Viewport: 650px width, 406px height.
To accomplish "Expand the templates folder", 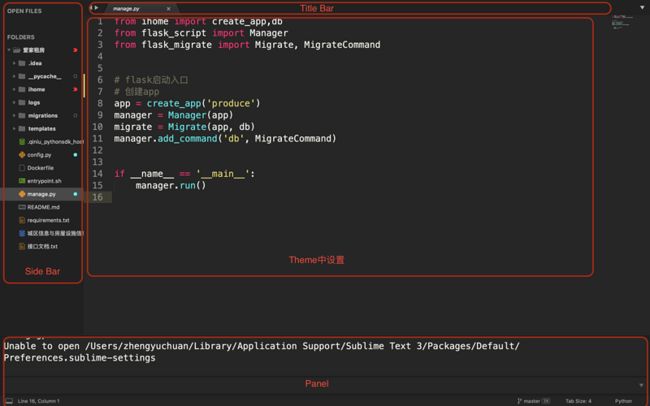I will pyautogui.click(x=14, y=129).
